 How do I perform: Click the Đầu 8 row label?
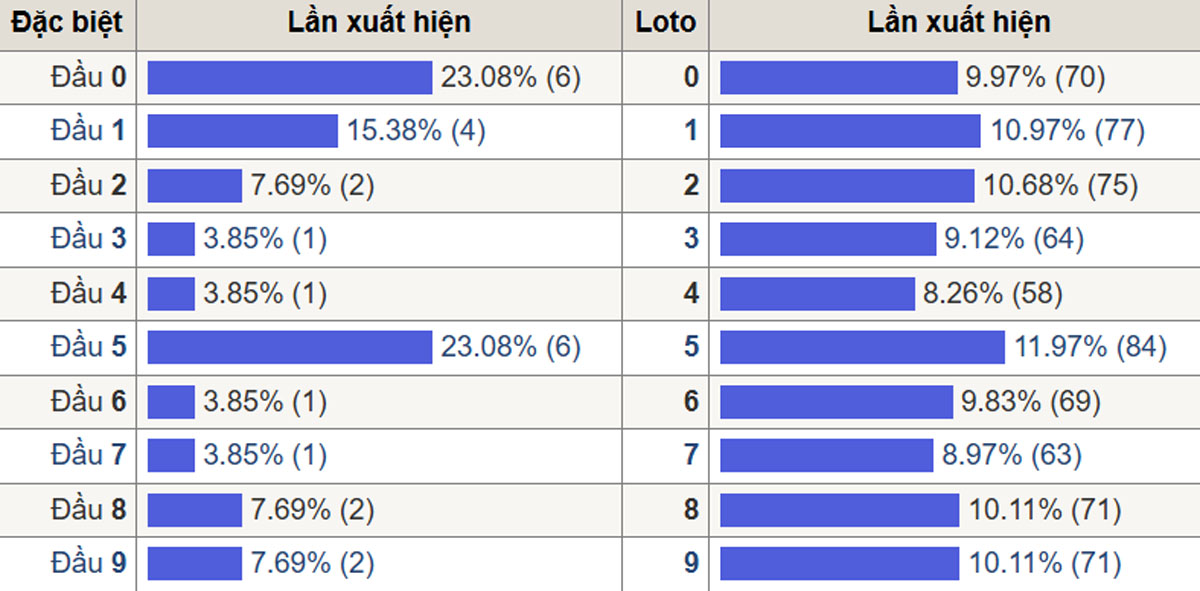pyautogui.click(x=89, y=509)
